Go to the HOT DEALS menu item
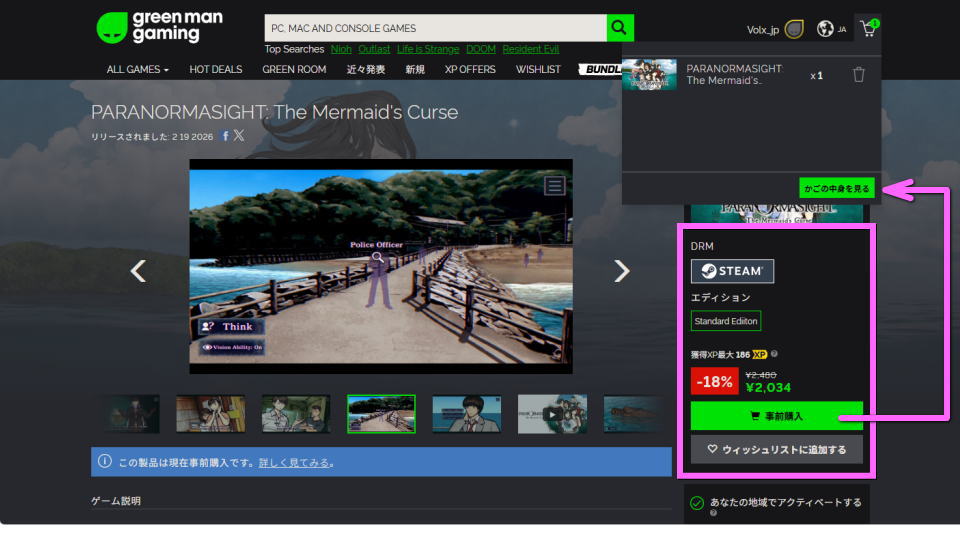 tap(215, 69)
